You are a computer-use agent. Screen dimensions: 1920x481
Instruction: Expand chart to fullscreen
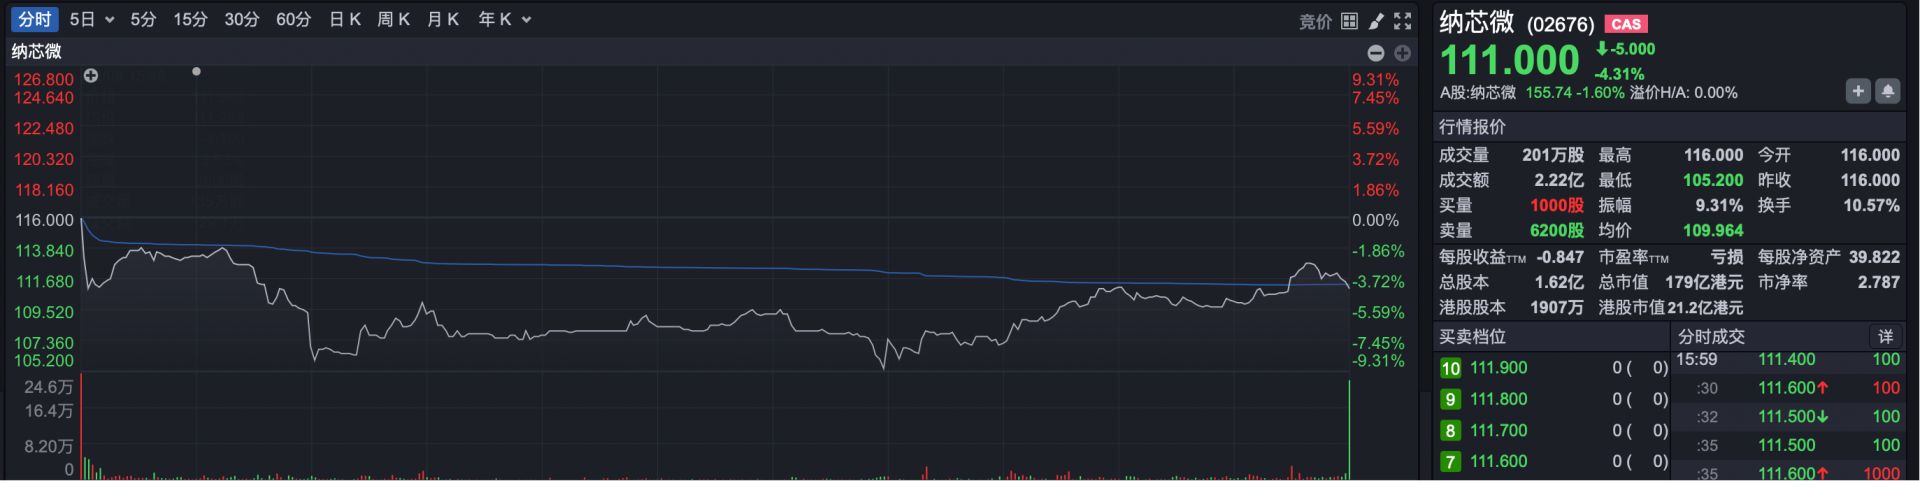[1403, 20]
